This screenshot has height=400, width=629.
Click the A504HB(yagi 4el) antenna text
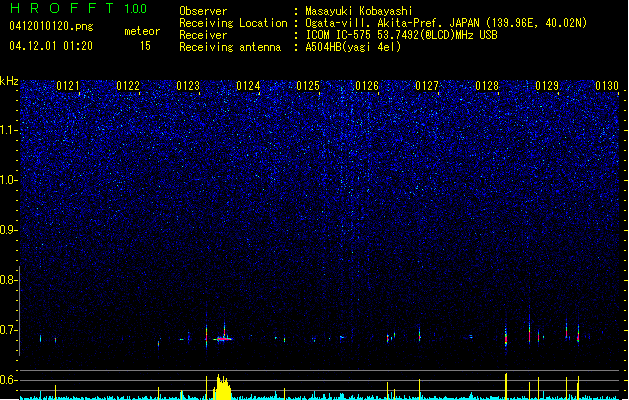coord(353,47)
